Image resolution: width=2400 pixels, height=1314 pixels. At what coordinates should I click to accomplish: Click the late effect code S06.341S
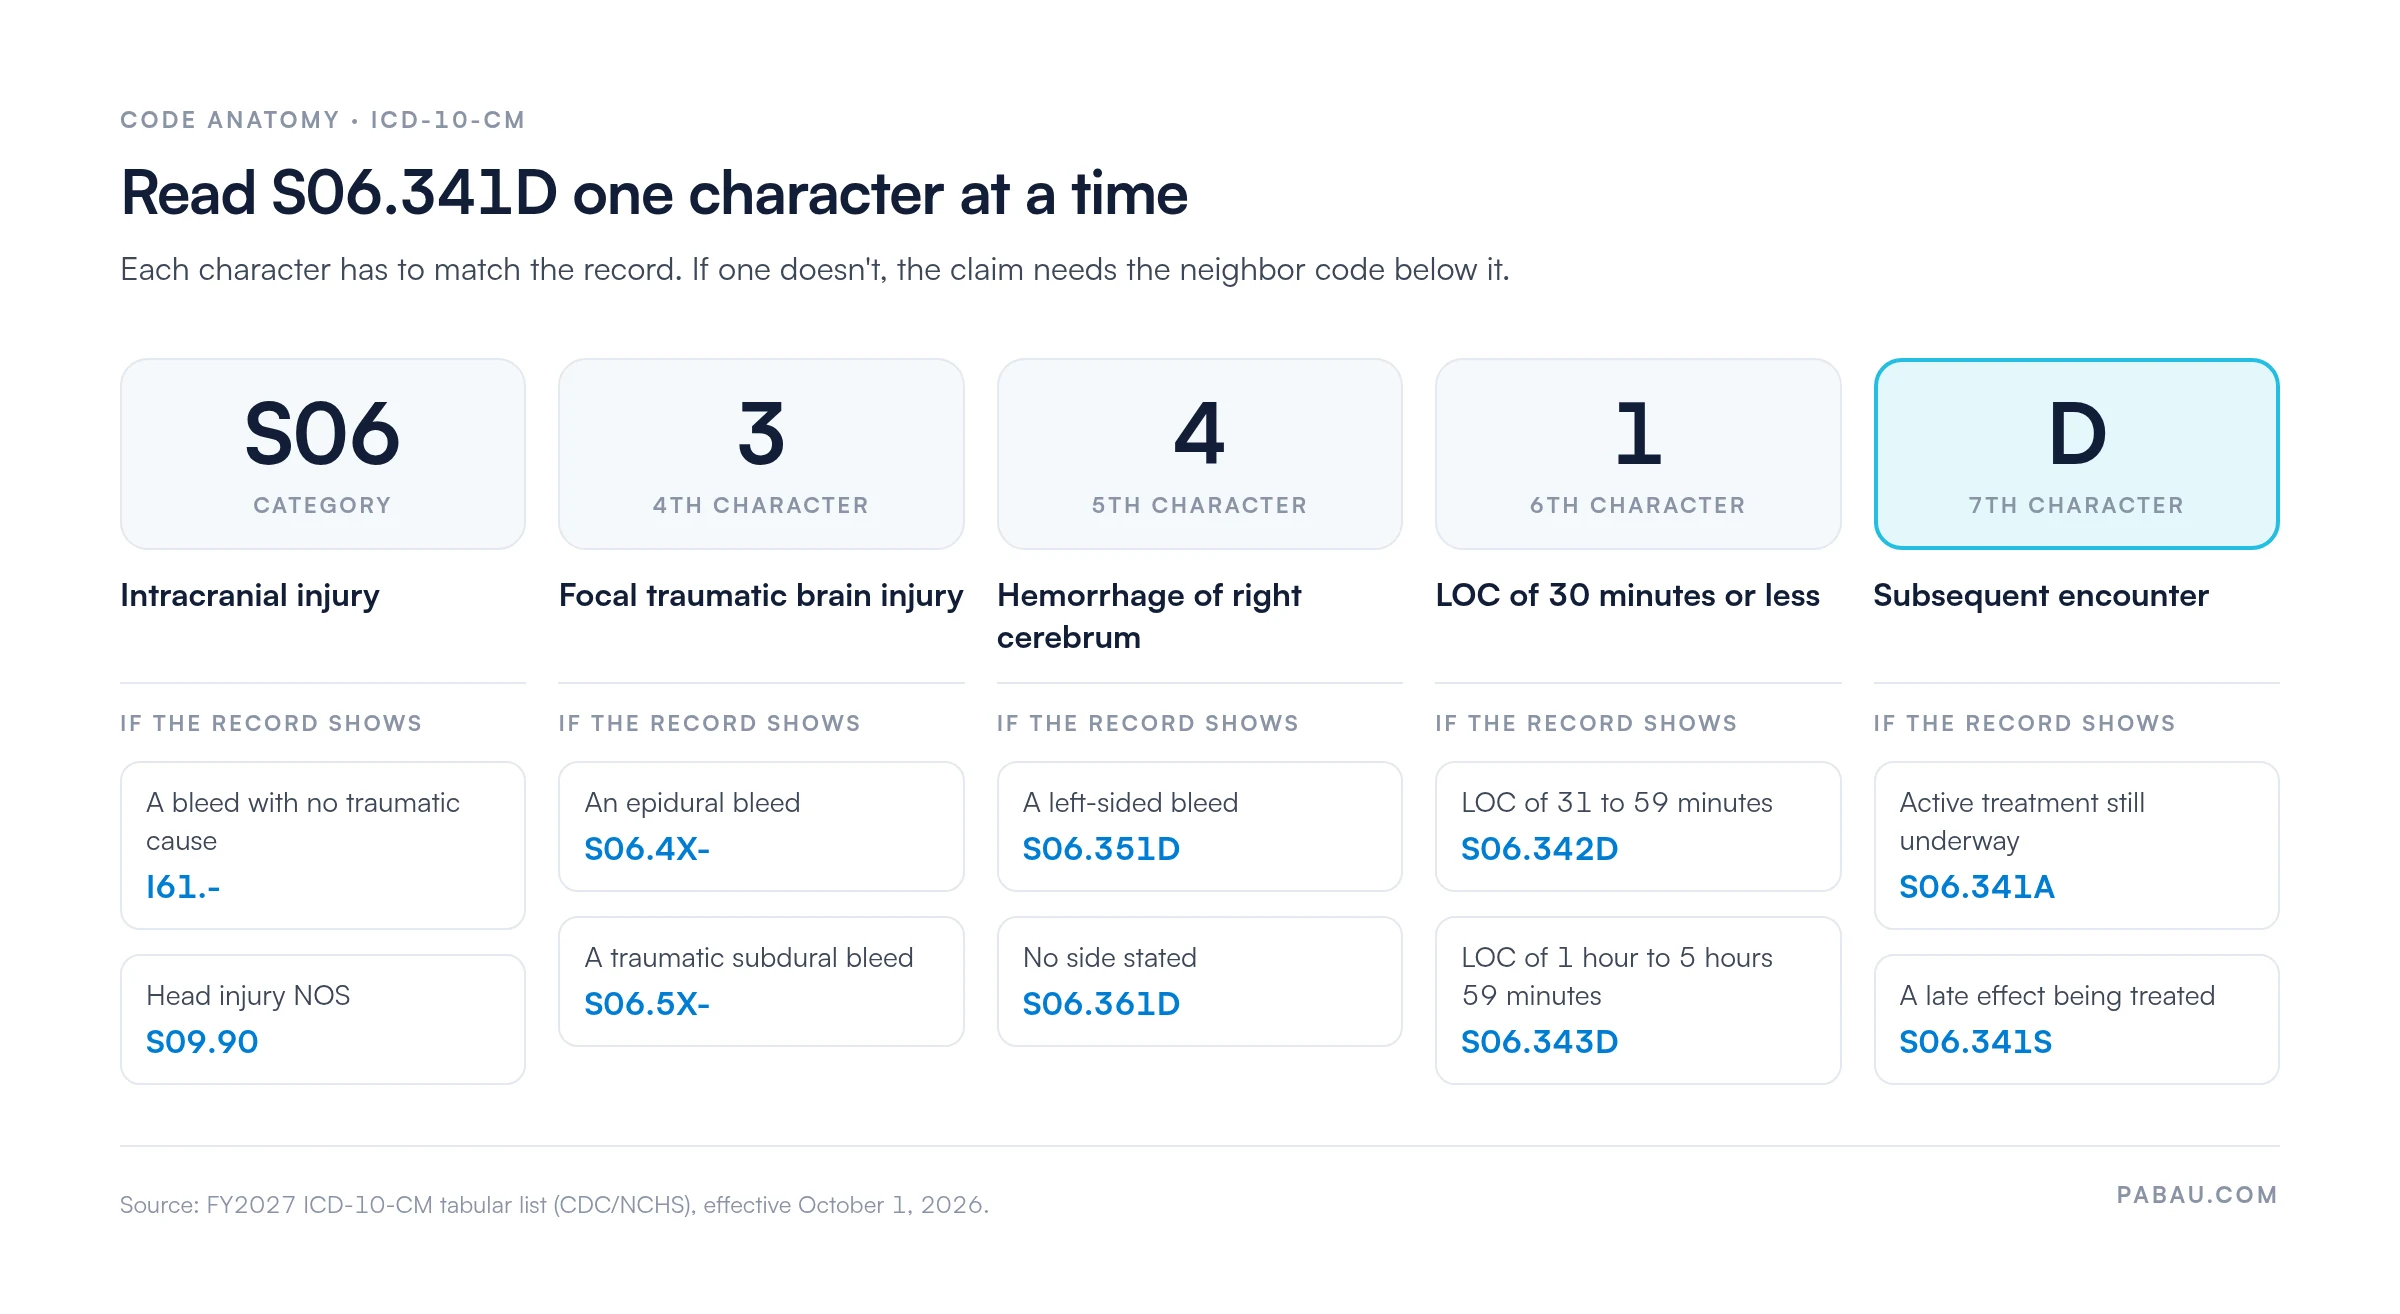click(1975, 1042)
